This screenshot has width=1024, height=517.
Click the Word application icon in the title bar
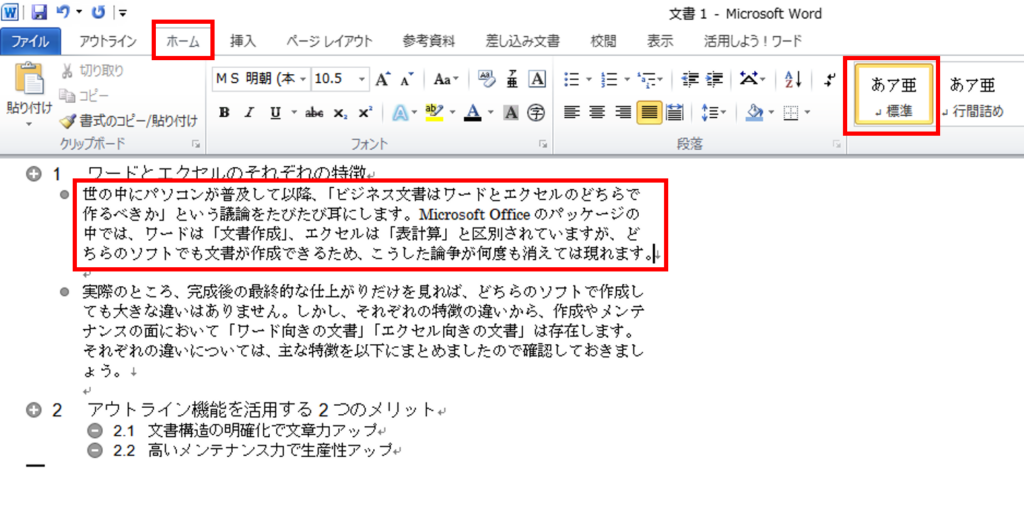[x=12, y=12]
